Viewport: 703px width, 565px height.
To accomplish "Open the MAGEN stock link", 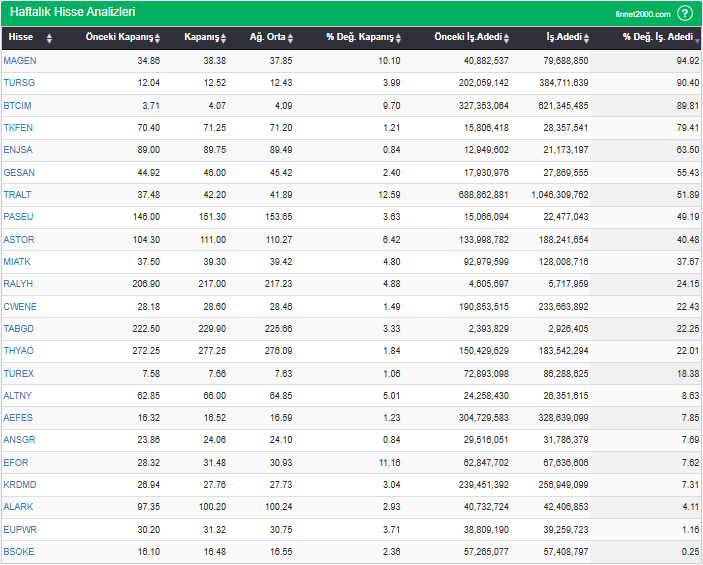I will pyautogui.click(x=20, y=61).
